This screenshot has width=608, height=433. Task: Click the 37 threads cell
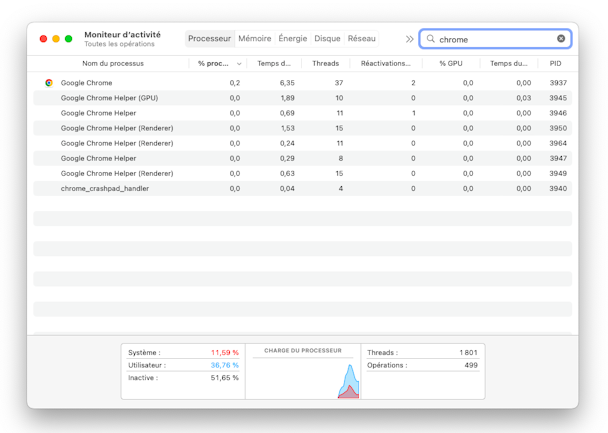pyautogui.click(x=339, y=83)
